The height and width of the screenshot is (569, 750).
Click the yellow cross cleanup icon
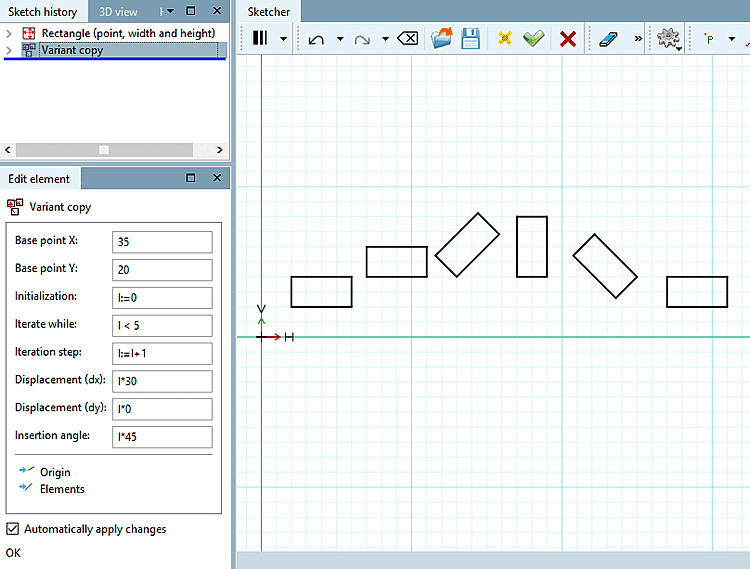point(505,38)
